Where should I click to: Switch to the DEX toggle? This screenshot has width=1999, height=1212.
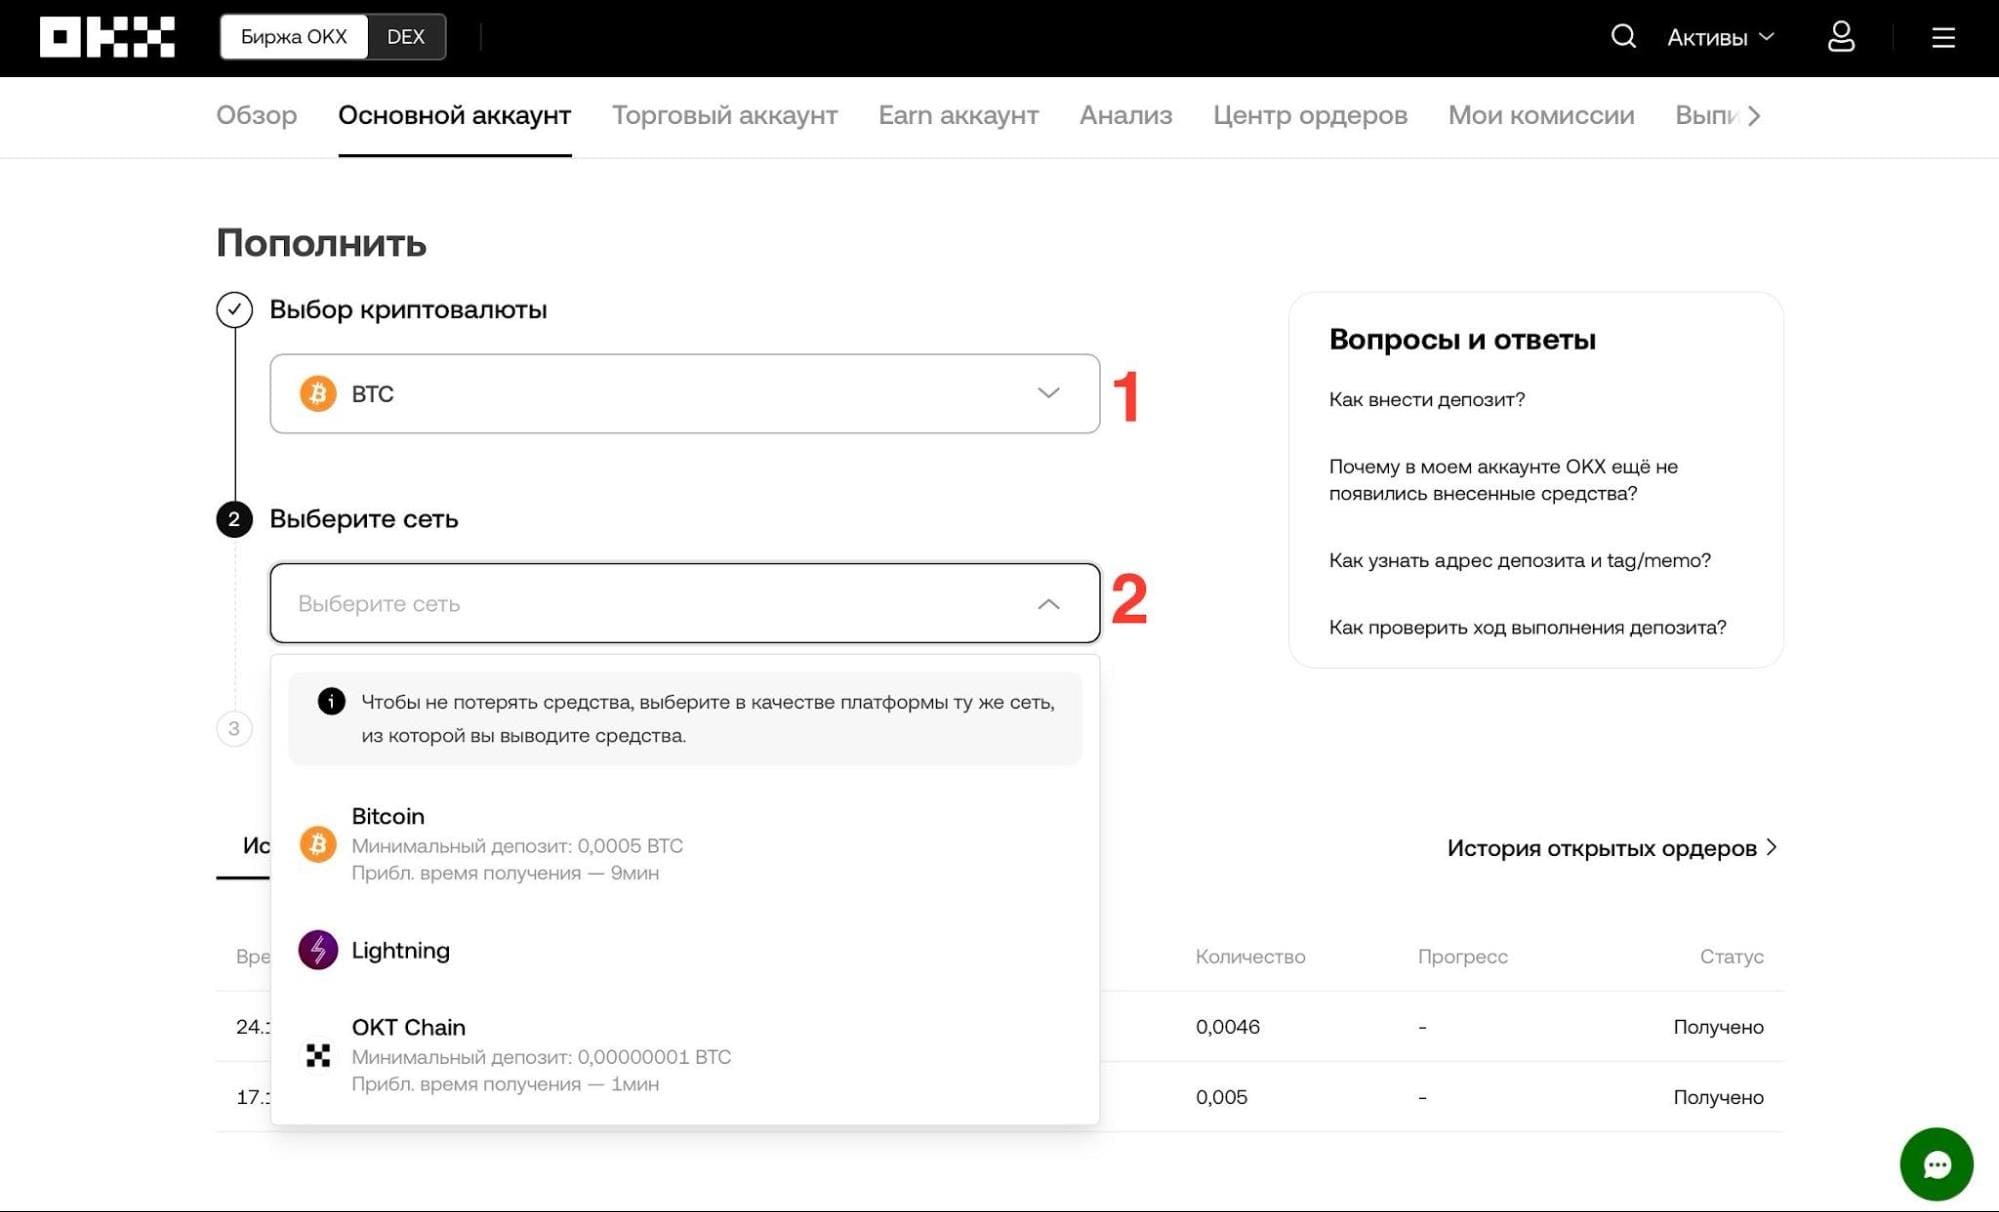(x=406, y=37)
